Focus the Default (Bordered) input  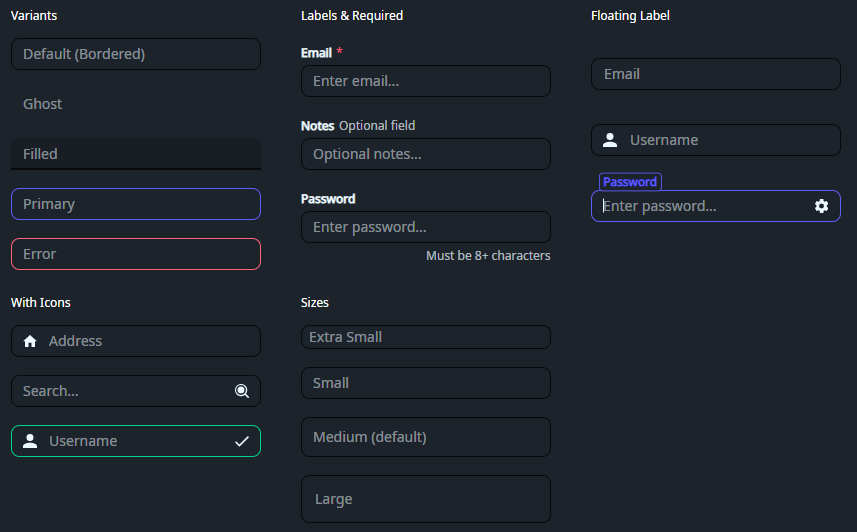(x=135, y=54)
